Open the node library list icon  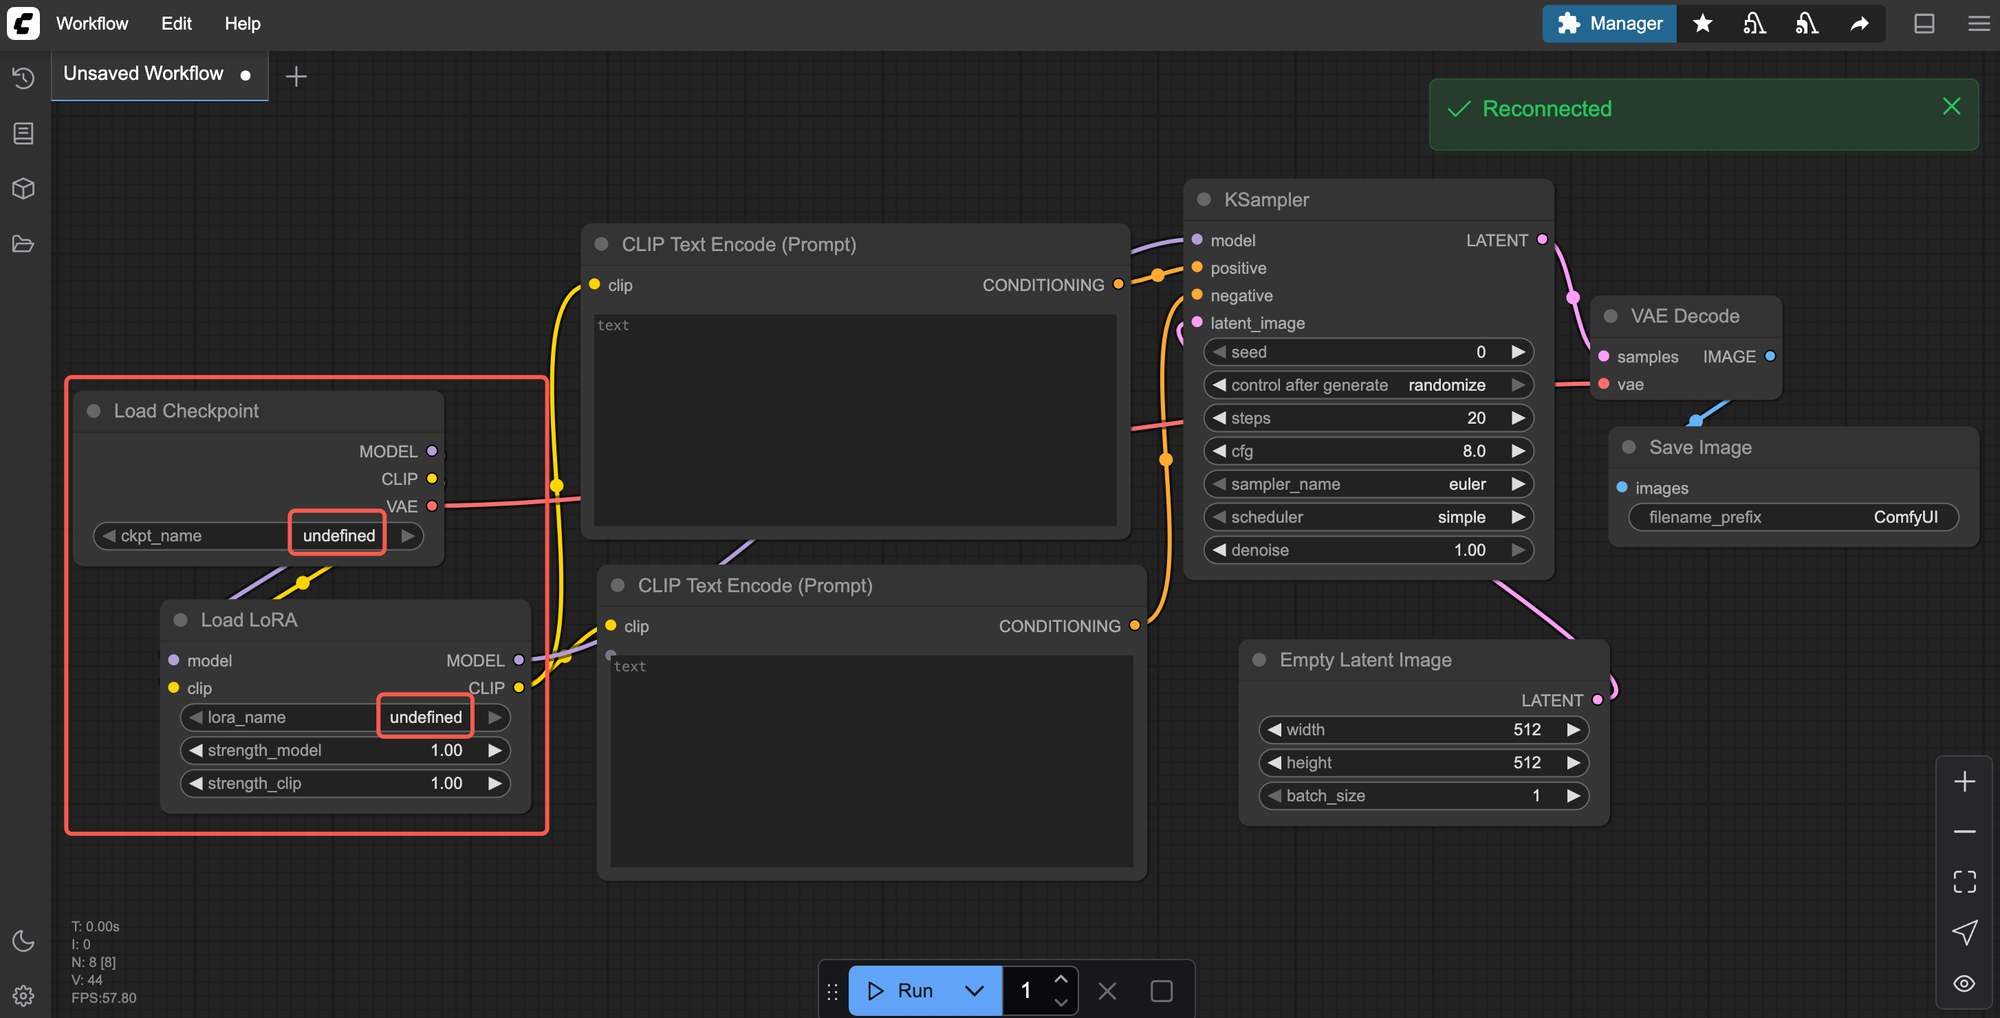tap(23, 133)
